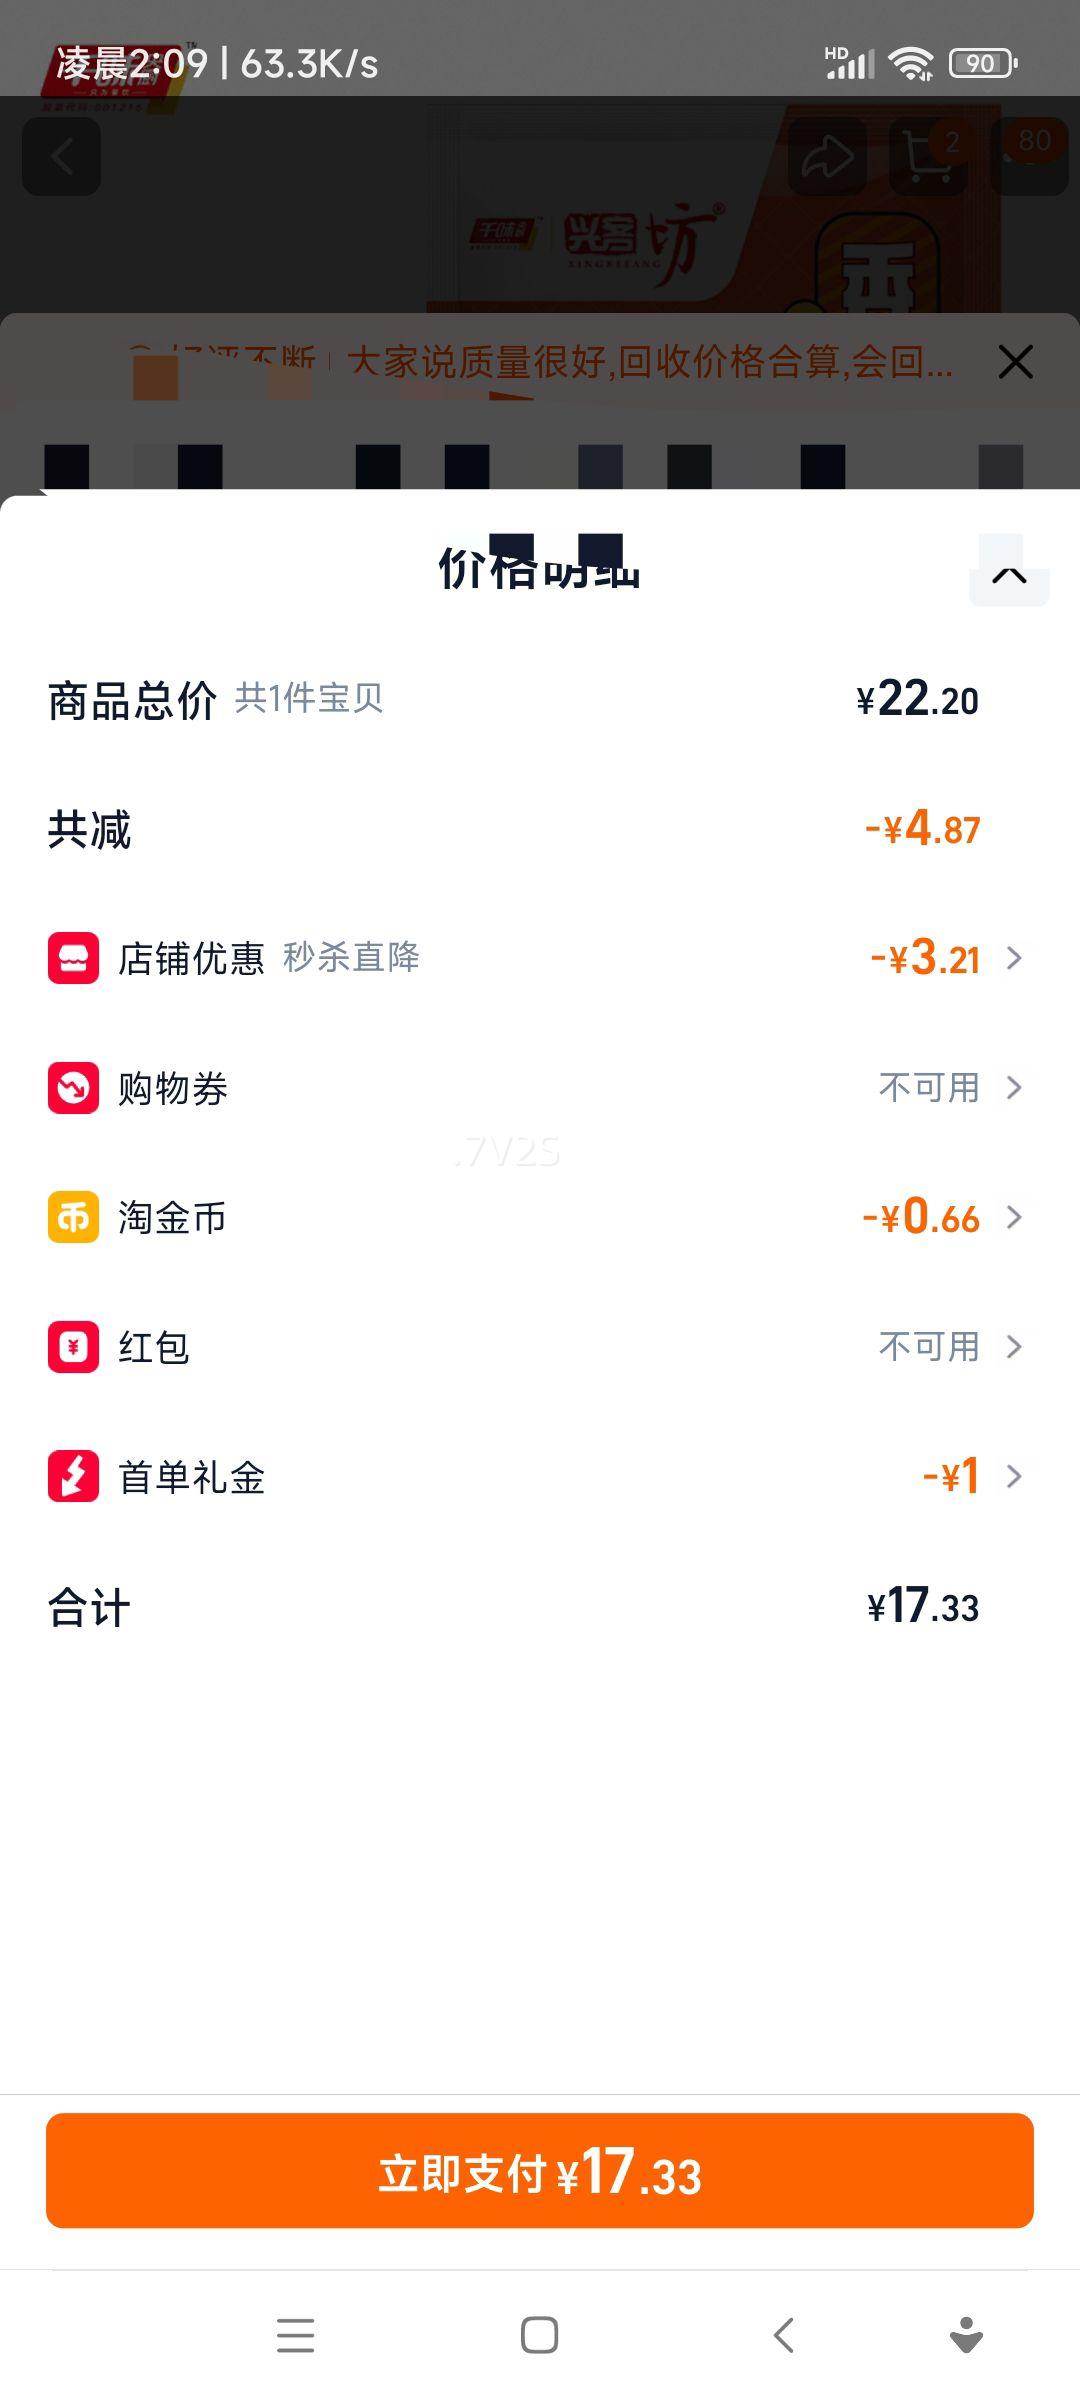Image resolution: width=1080 pixels, height=2400 pixels.
Task: Close the review notification banner
Action: pos(1015,362)
